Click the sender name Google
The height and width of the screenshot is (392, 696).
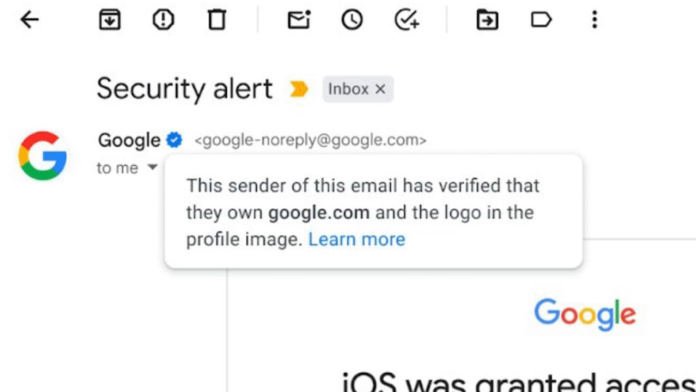(129, 140)
